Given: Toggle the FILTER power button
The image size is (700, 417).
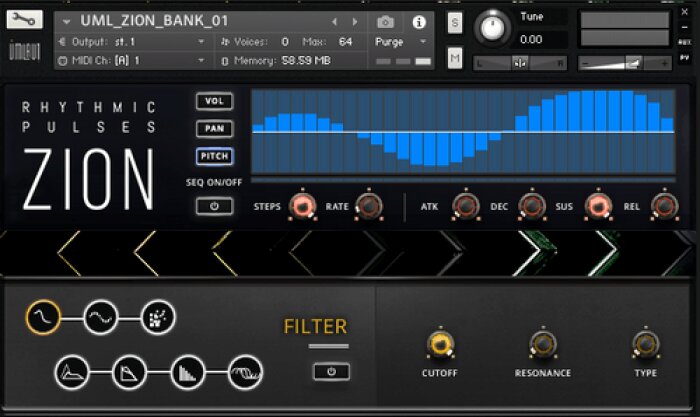Looking at the screenshot, I should 331,371.
